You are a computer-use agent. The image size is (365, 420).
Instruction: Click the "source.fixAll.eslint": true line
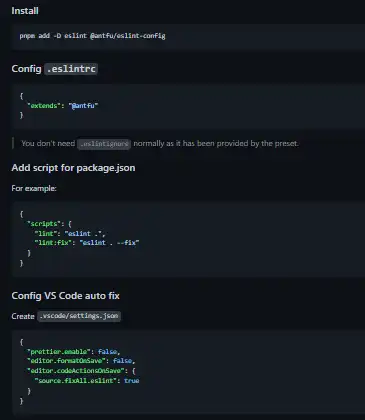point(87,380)
